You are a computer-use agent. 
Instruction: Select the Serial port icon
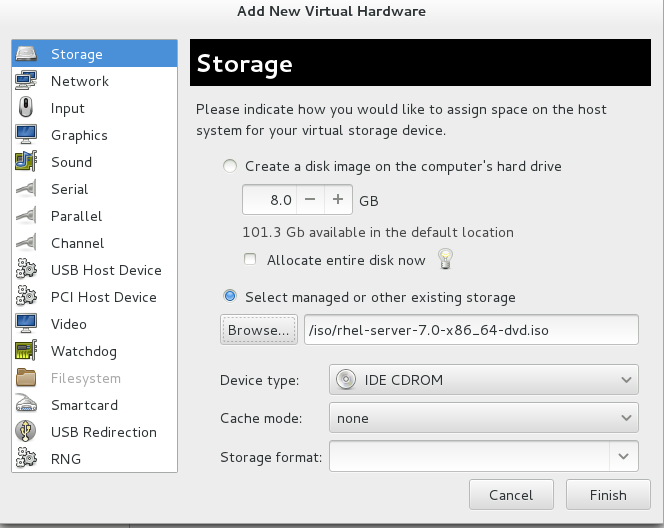tap(26, 188)
